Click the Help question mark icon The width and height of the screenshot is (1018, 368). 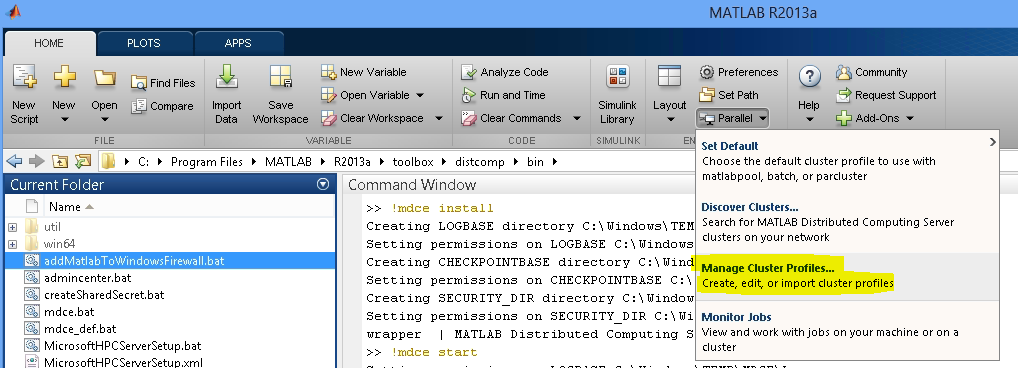tap(809, 77)
